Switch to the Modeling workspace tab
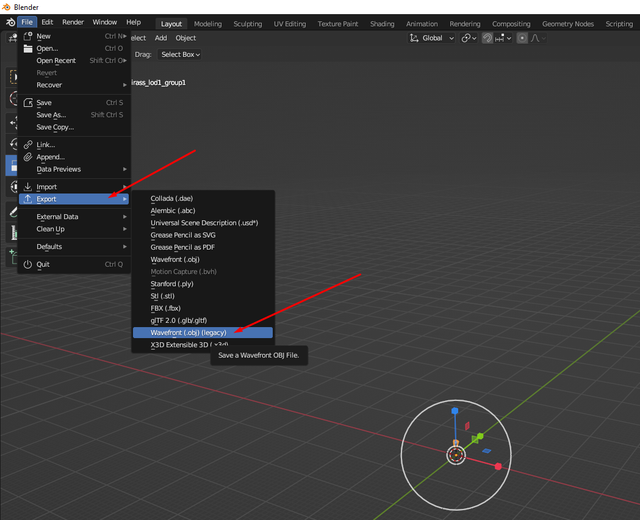This screenshot has width=640, height=520. point(208,24)
